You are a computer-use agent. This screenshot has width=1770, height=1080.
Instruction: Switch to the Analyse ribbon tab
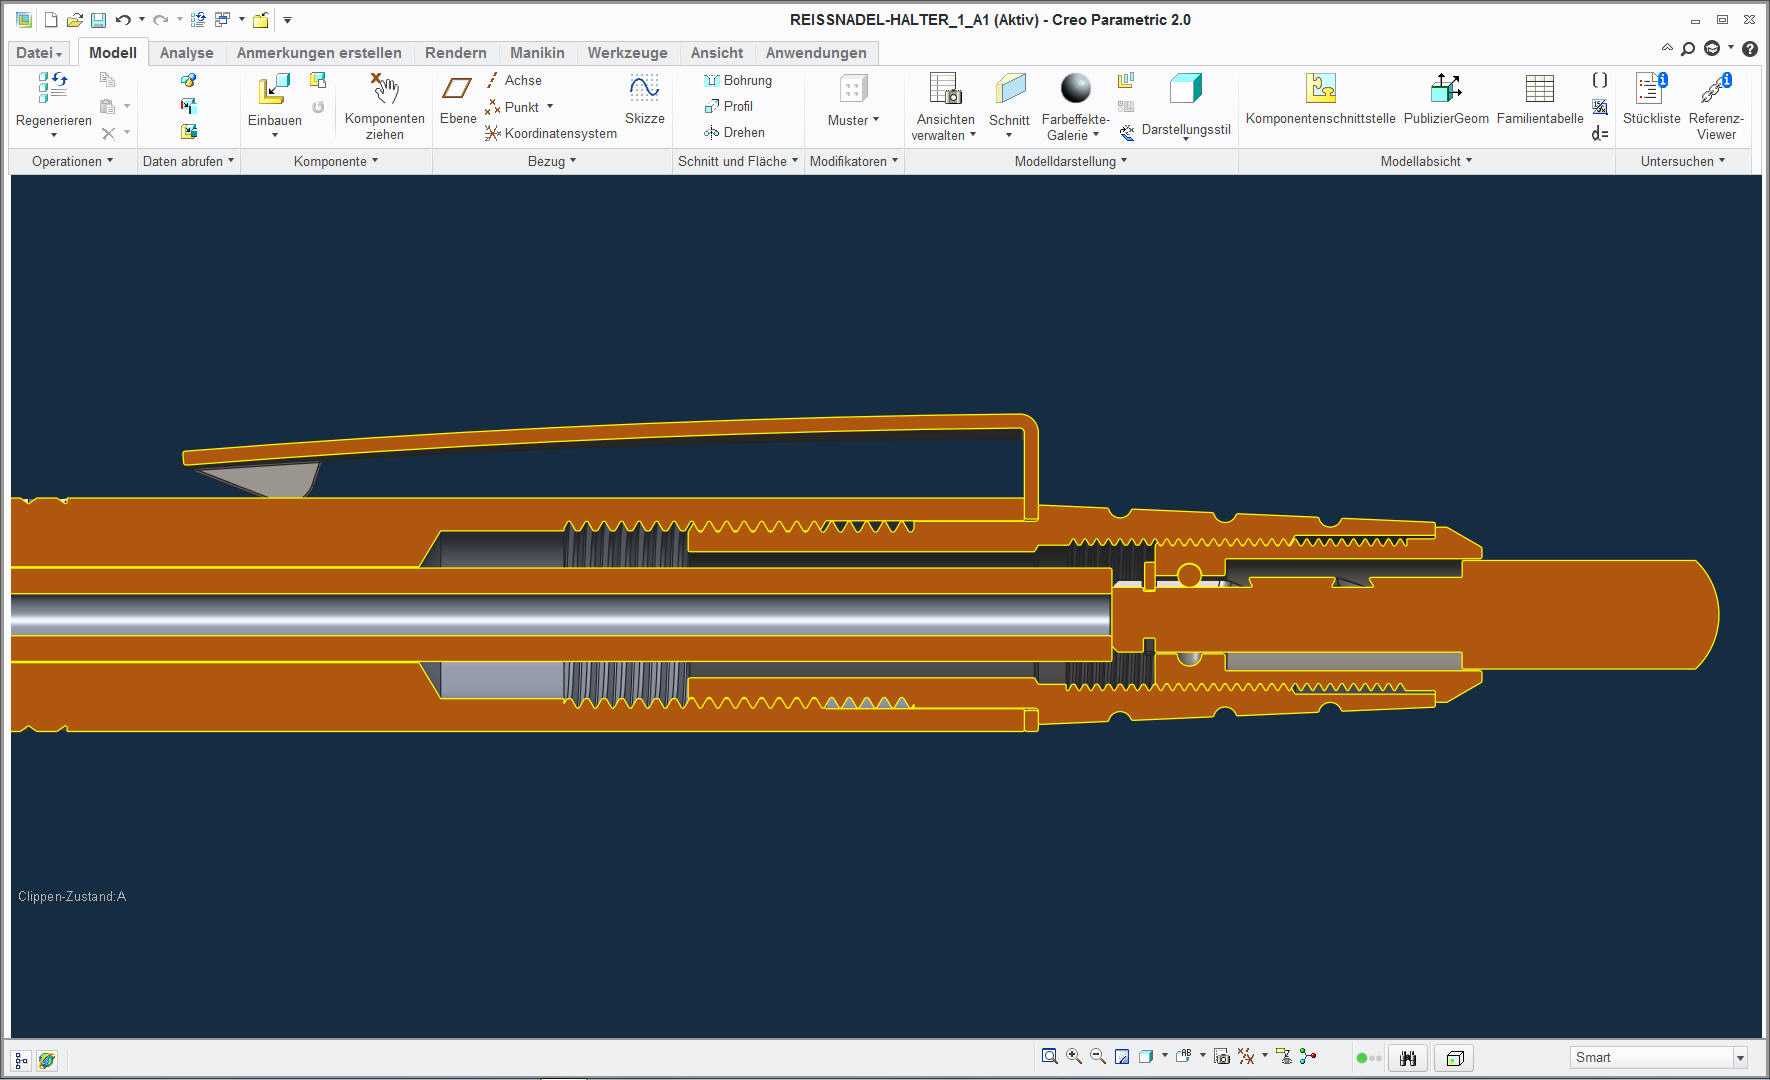pyautogui.click(x=186, y=53)
